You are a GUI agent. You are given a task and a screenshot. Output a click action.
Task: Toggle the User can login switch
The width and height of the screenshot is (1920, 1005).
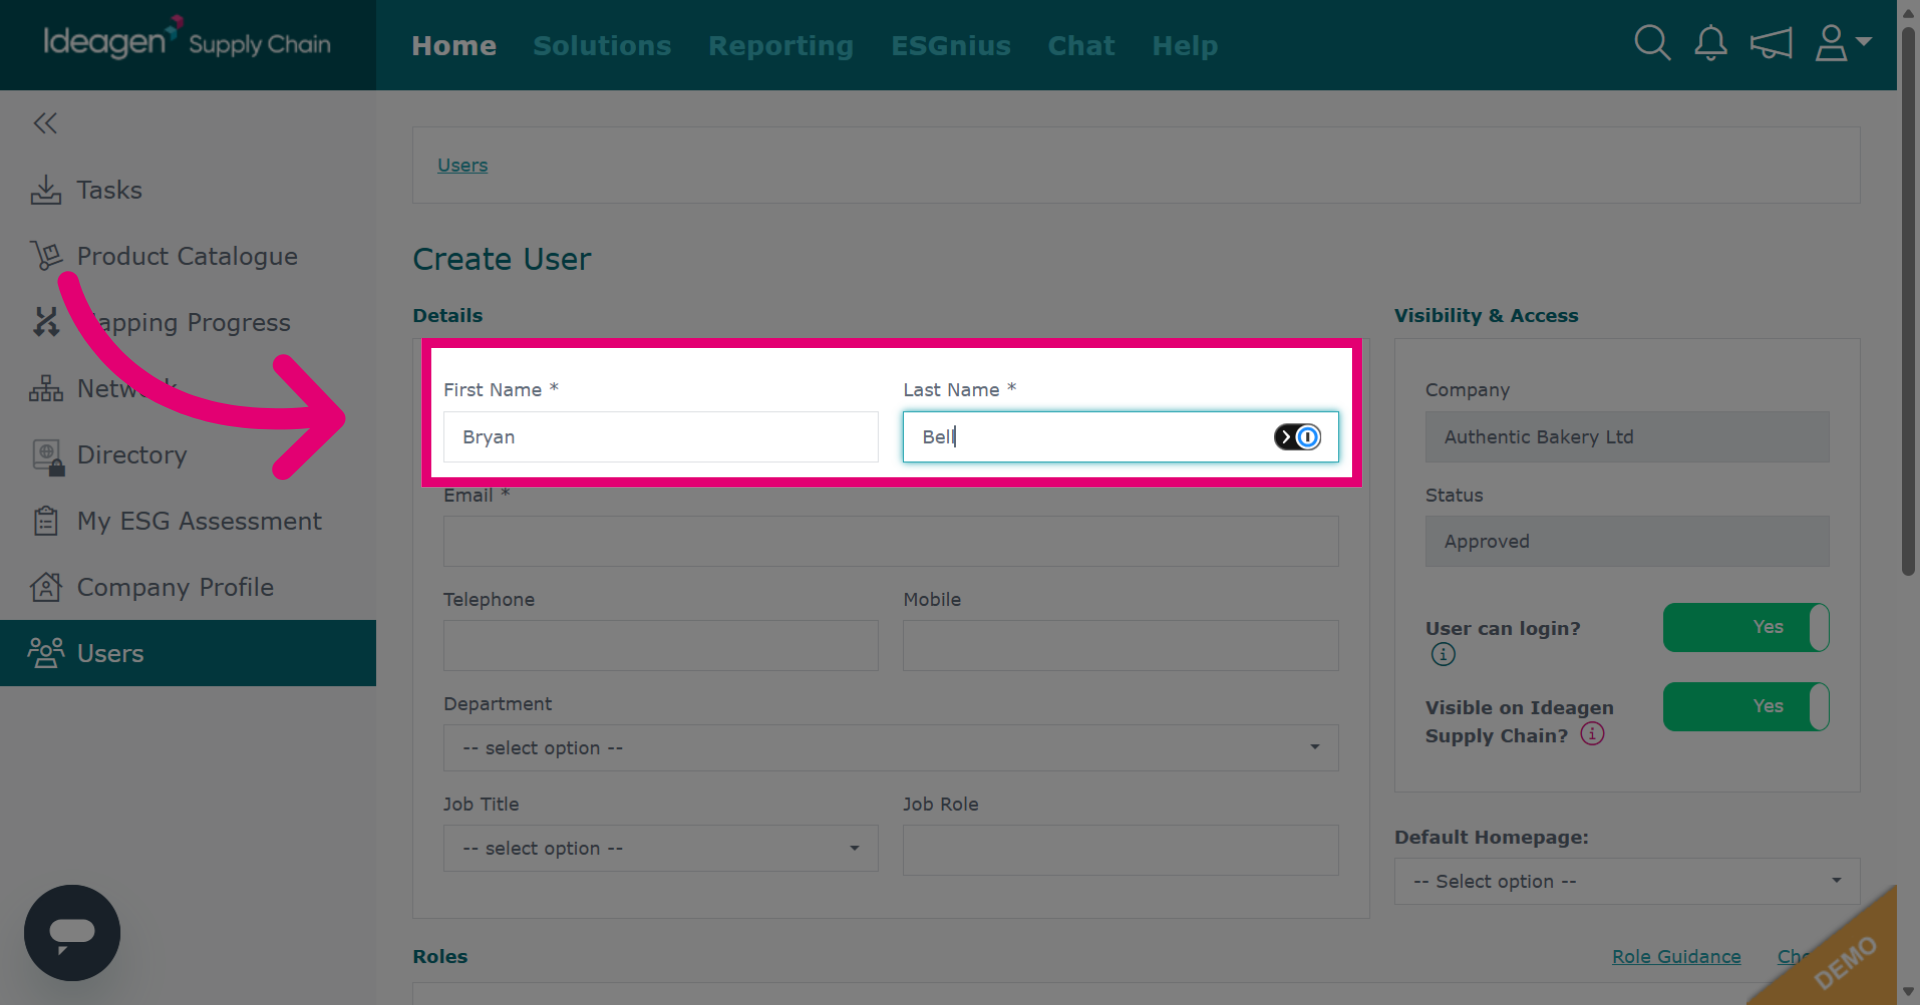tap(1746, 627)
